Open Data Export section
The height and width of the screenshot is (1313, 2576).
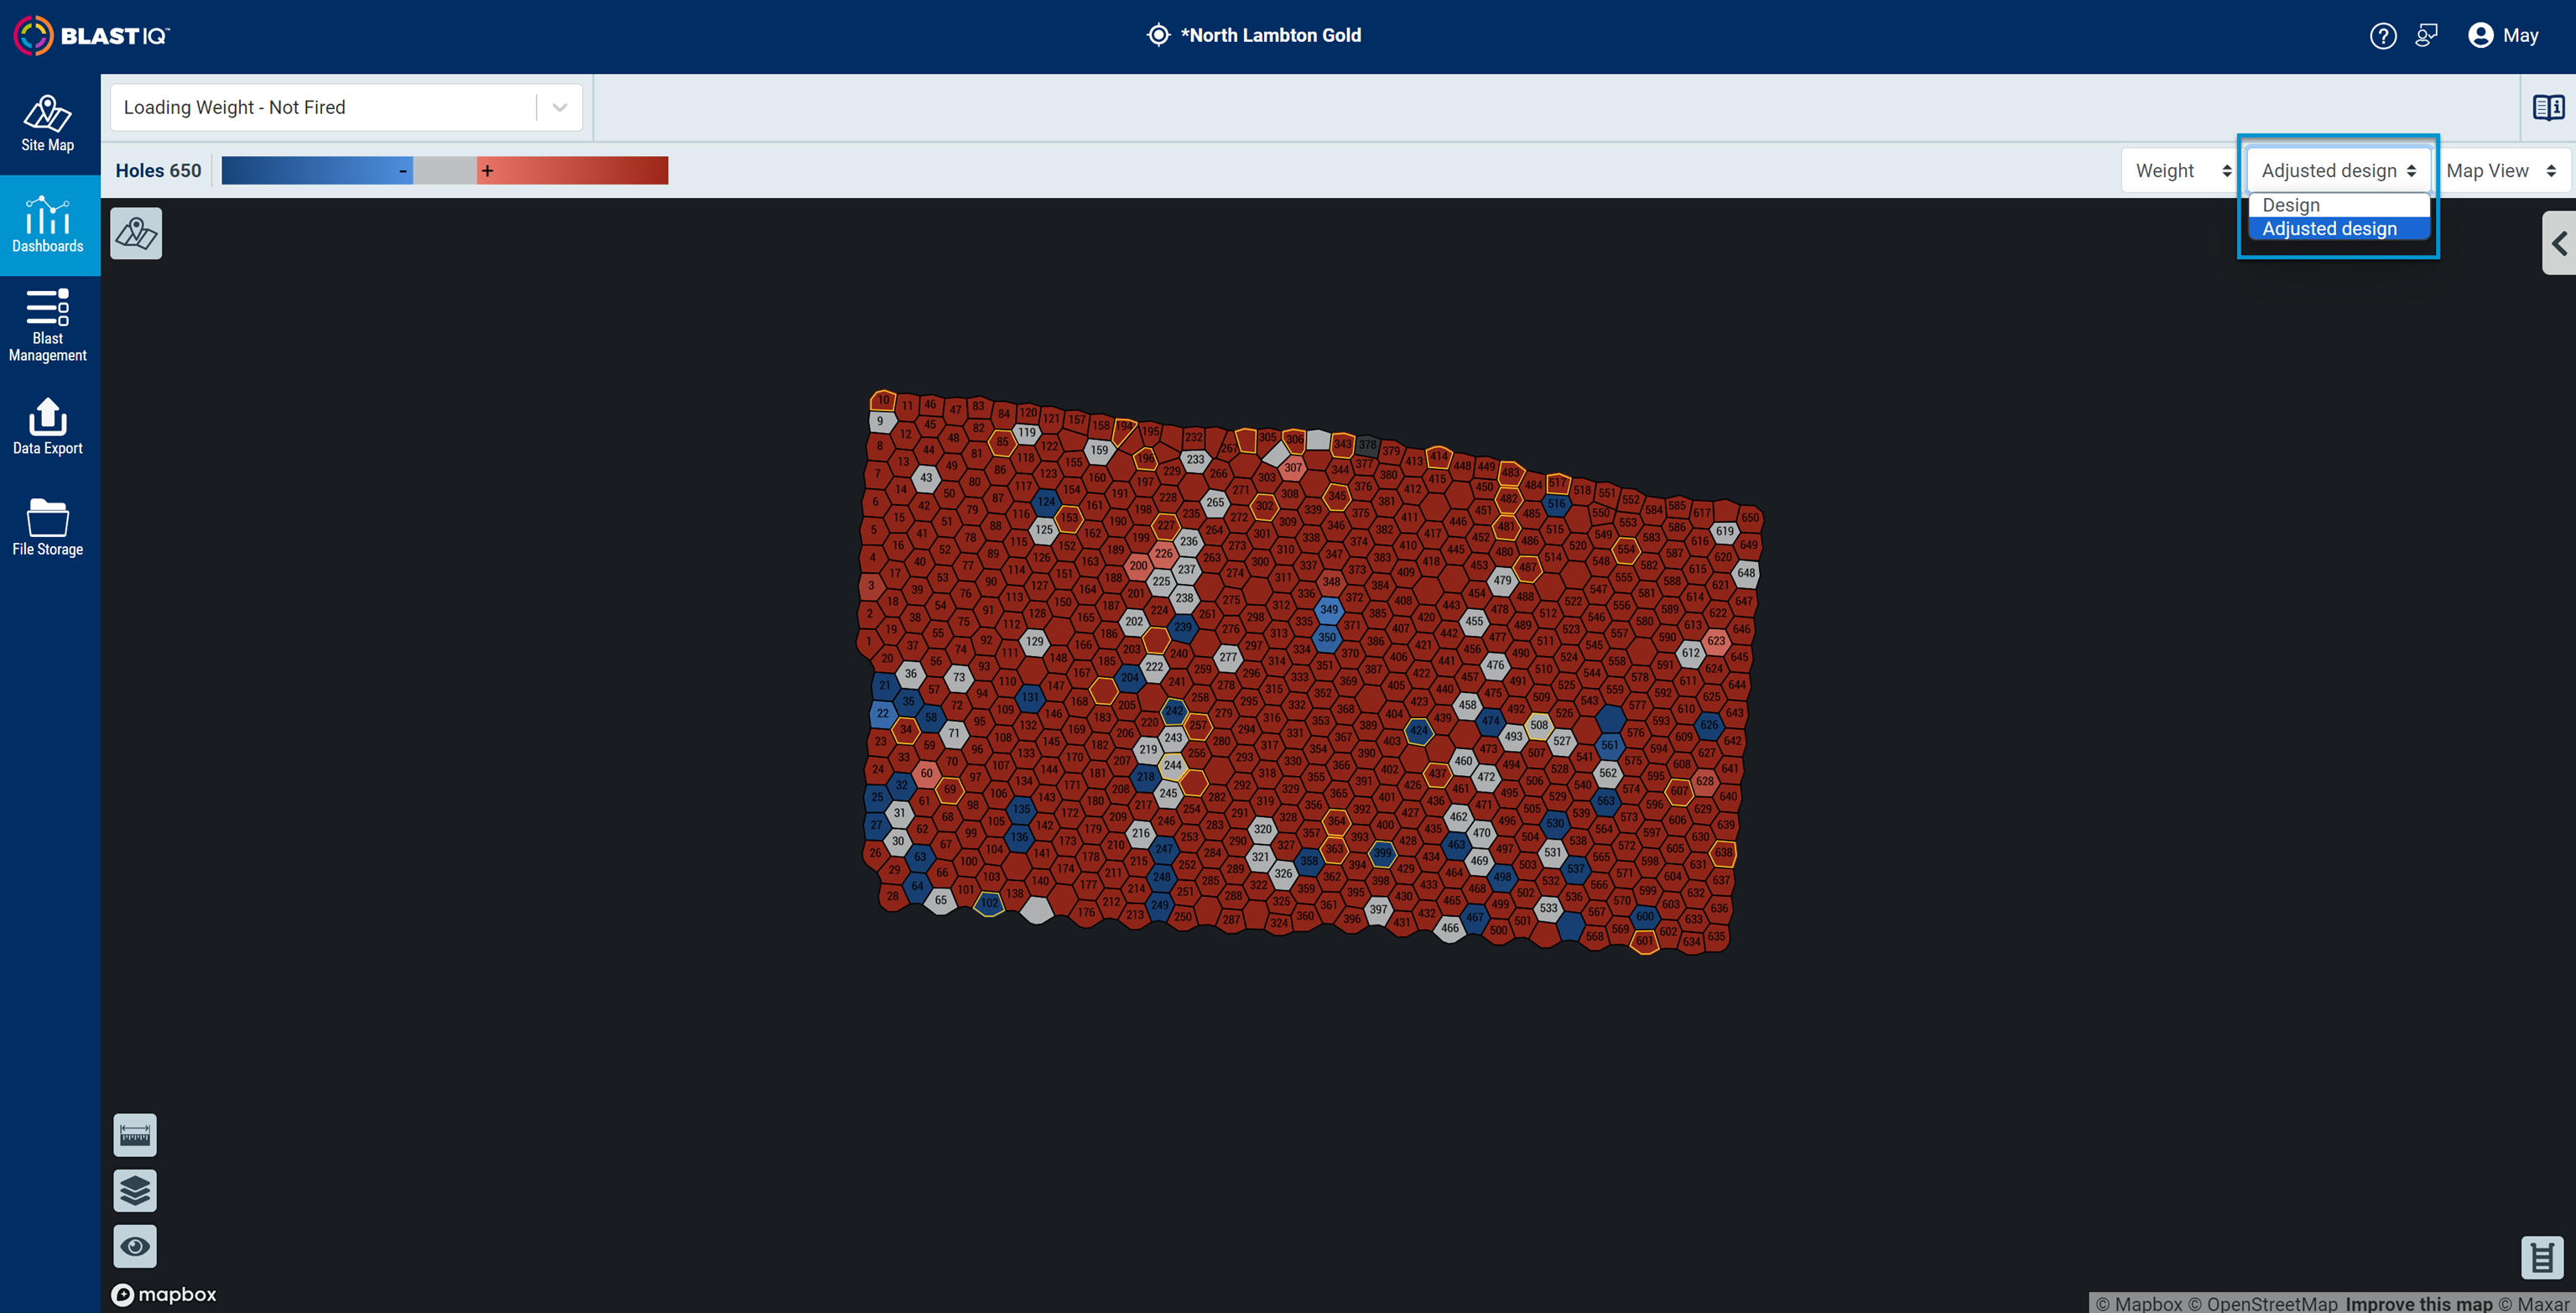click(48, 427)
